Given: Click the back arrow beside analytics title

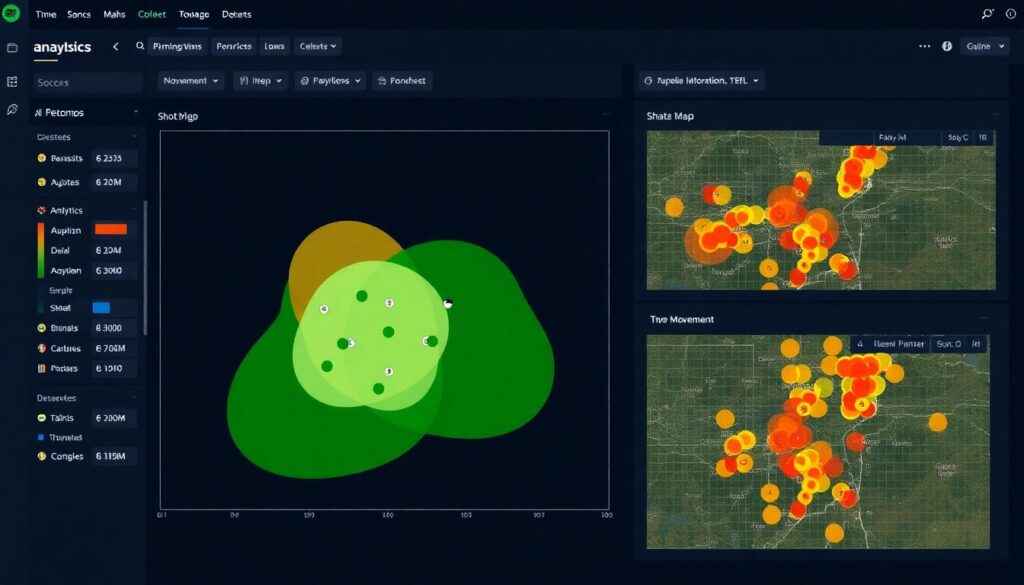Looking at the screenshot, I should pyautogui.click(x=115, y=46).
